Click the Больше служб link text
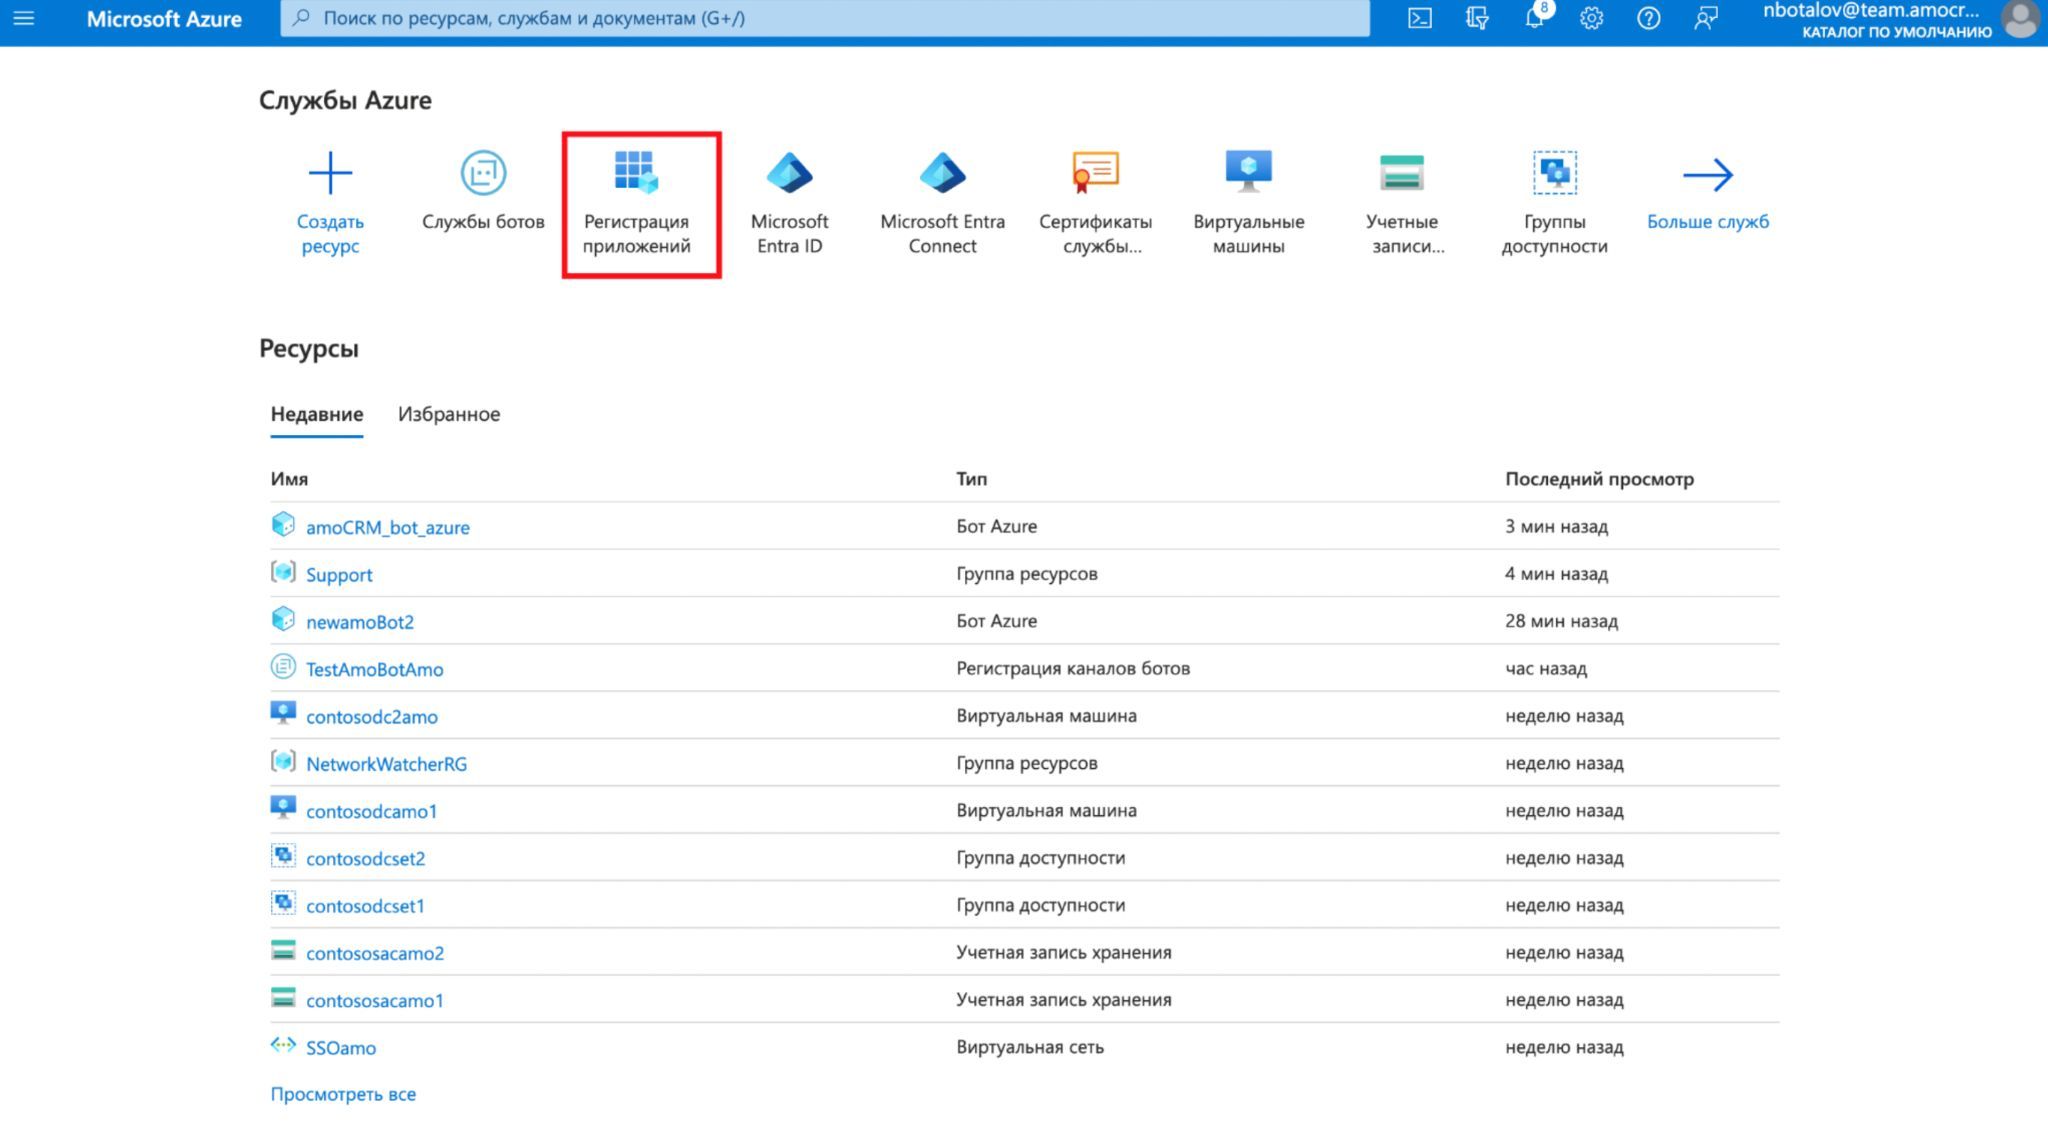Screen dimensions: 2048x1128 1708,221
